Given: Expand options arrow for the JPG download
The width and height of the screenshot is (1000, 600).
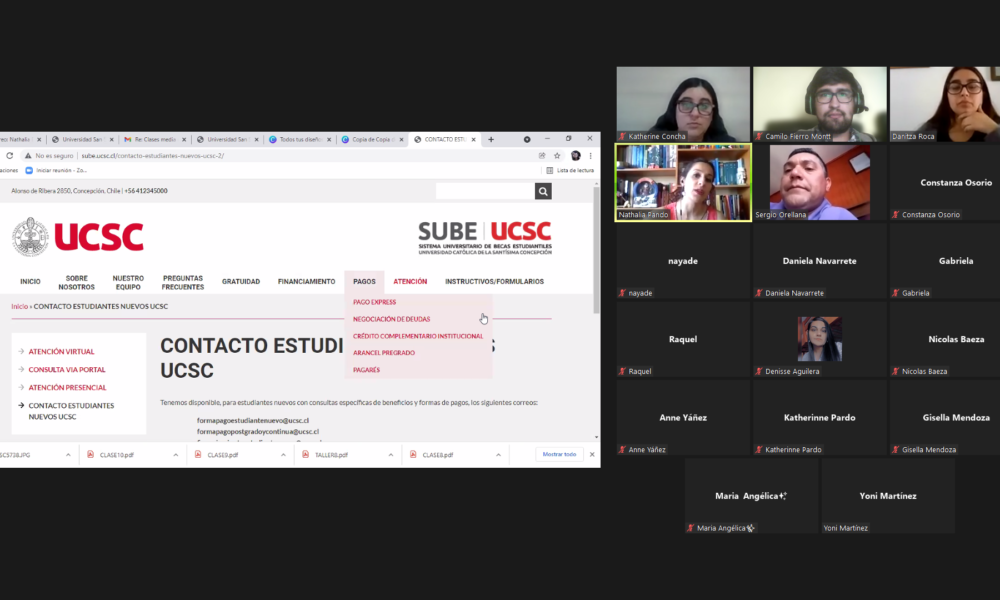Looking at the screenshot, I should pyautogui.click(x=68, y=455).
